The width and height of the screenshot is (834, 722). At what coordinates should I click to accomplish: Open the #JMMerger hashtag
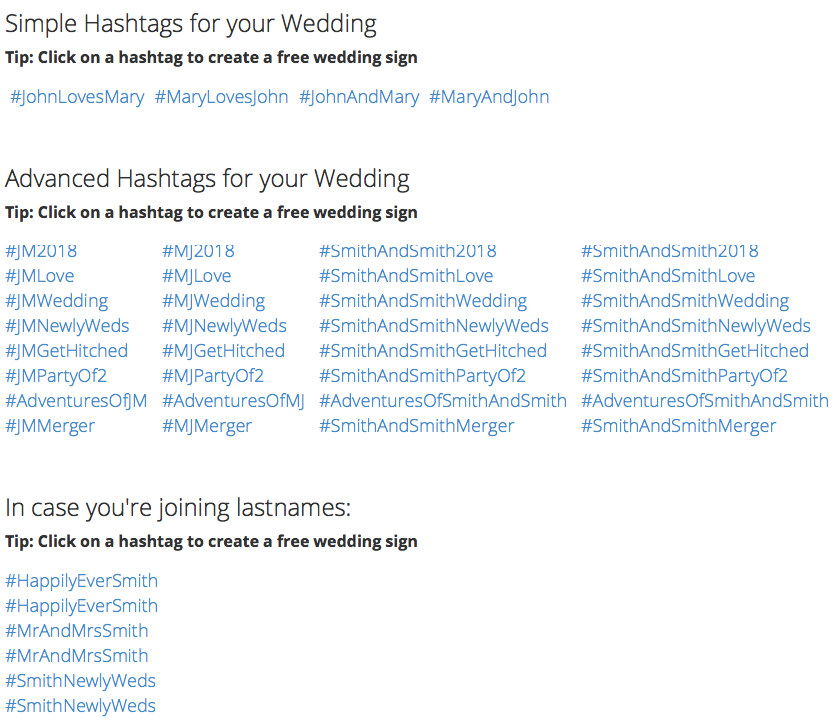pos(50,426)
